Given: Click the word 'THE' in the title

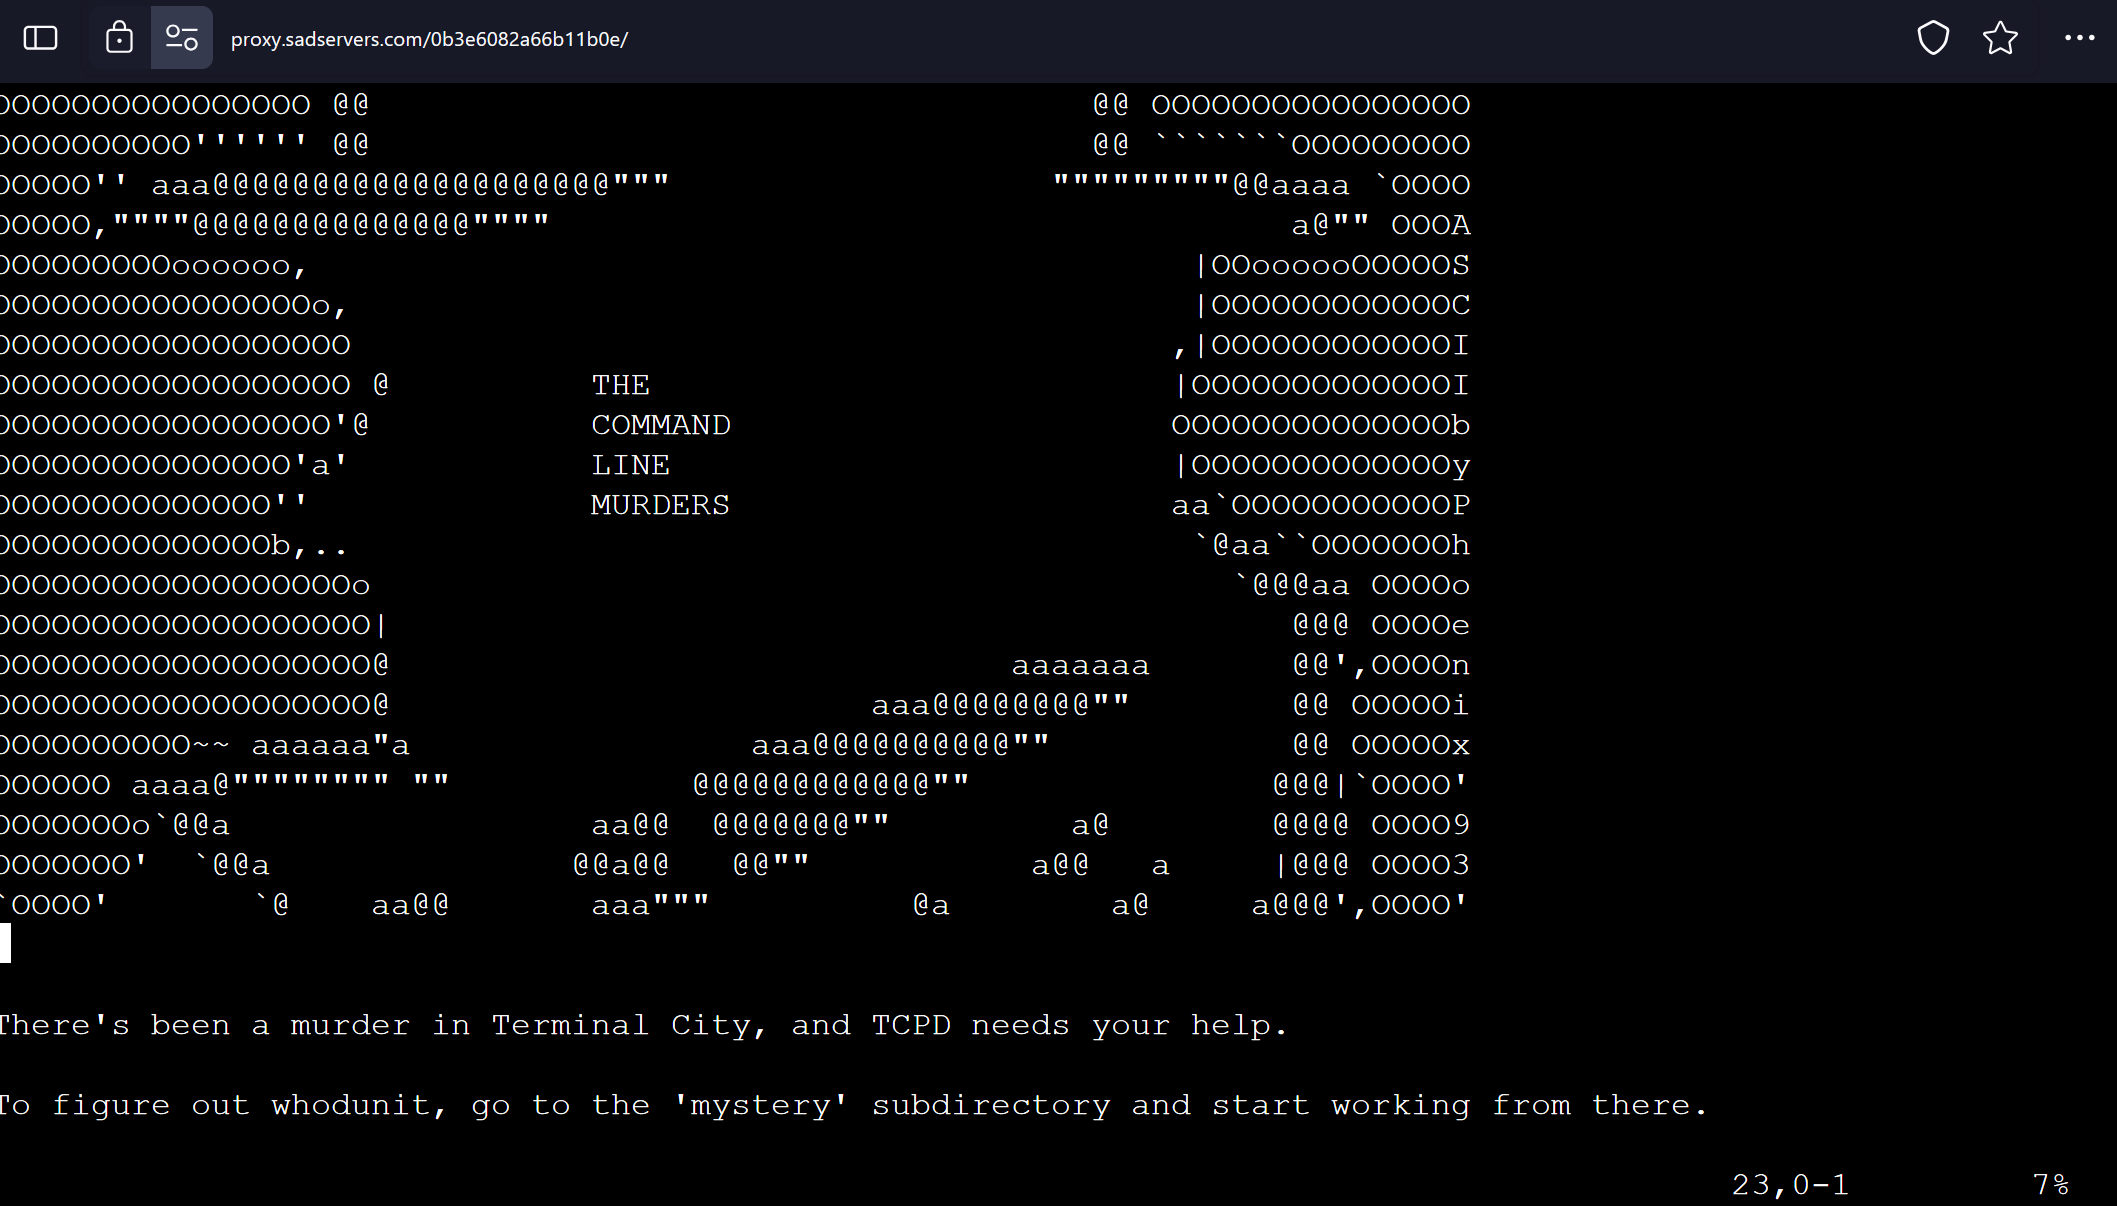Looking at the screenshot, I should (620, 384).
